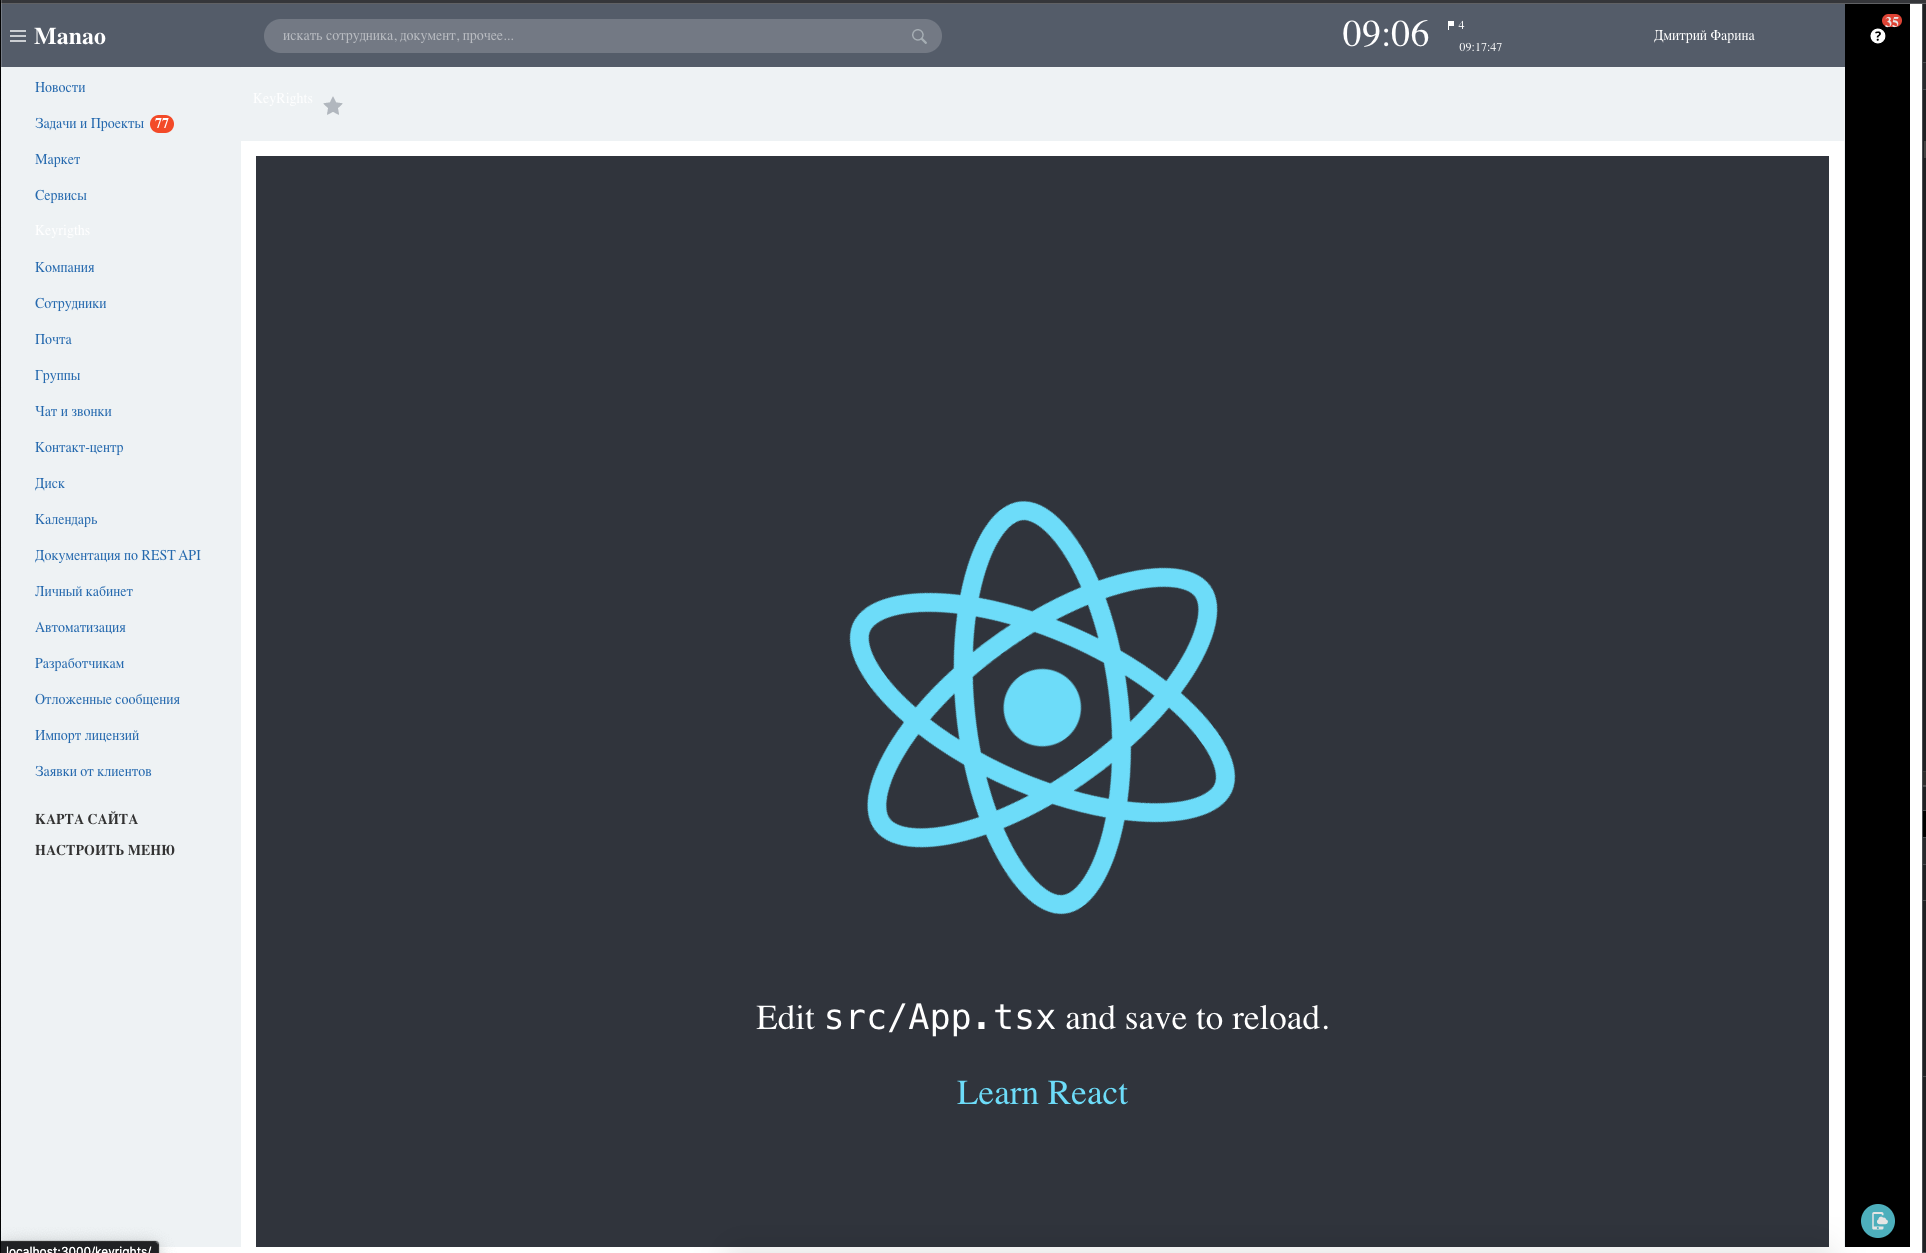Screen dimensions: 1926x1253
Task: Open Задачи и Проекты menu item
Action: point(89,124)
